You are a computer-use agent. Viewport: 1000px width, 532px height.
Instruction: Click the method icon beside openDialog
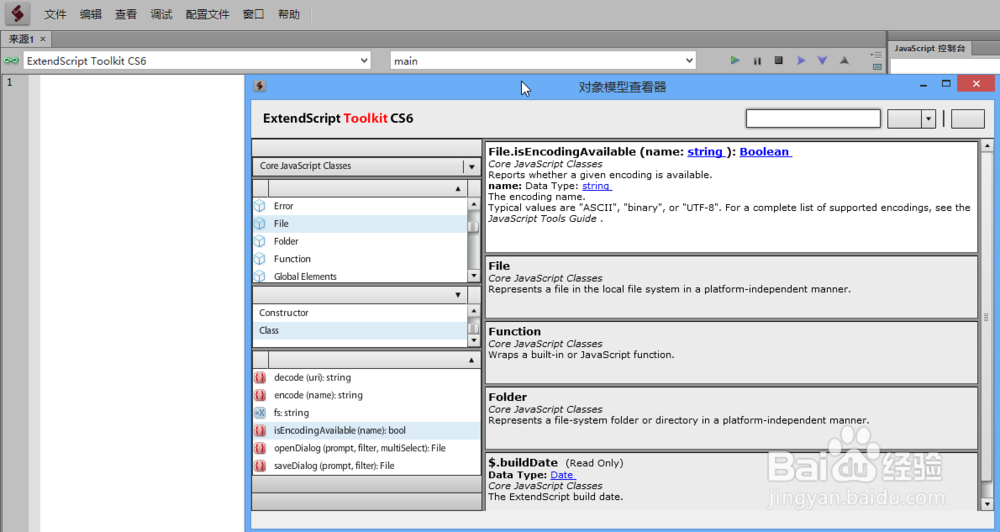(x=260, y=448)
